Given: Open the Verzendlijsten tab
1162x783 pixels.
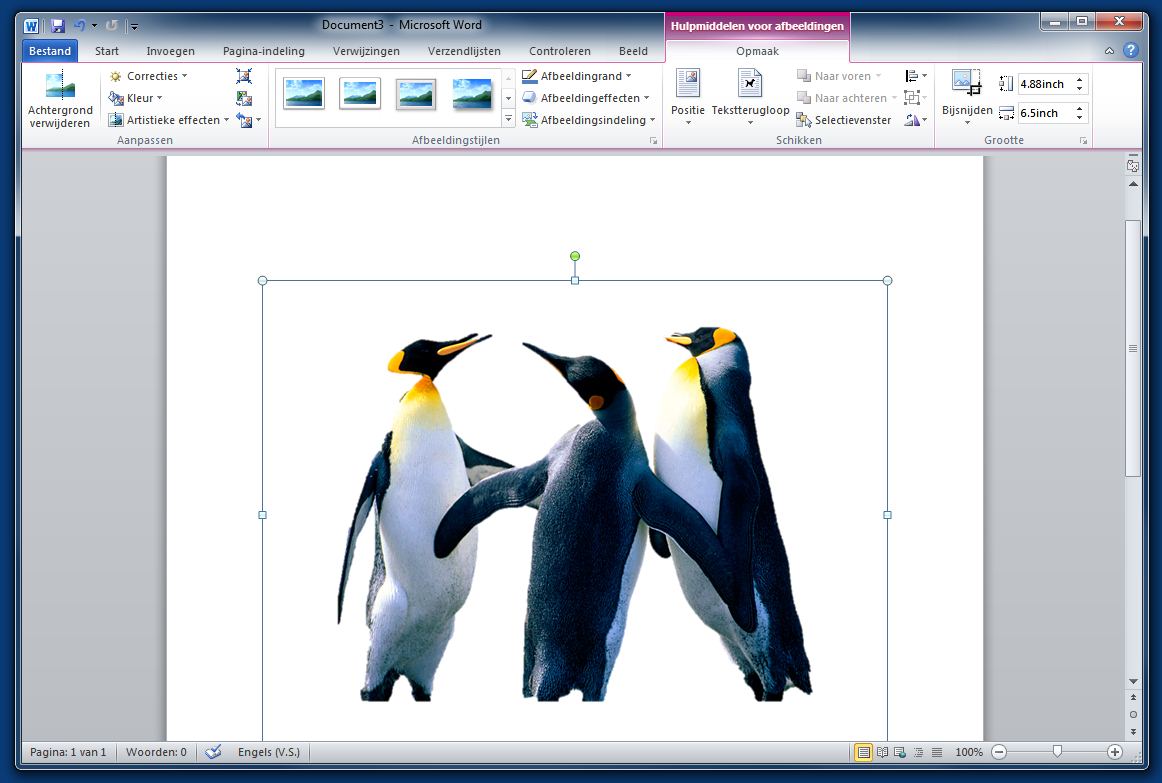Looking at the screenshot, I should (464, 51).
